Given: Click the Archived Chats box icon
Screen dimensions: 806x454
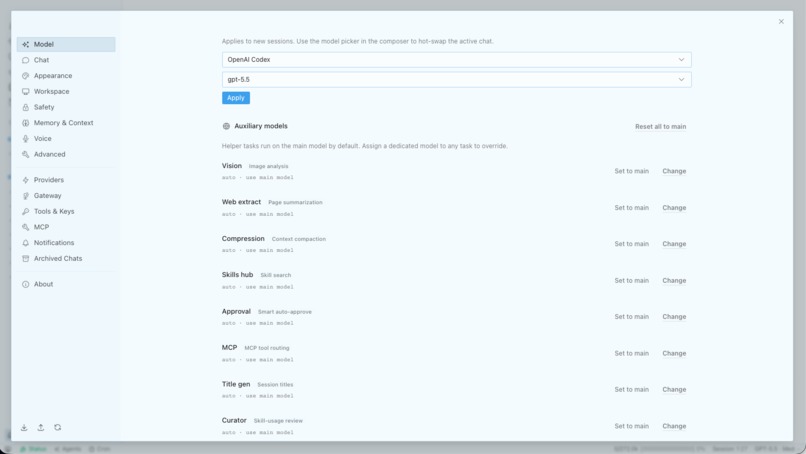Looking at the screenshot, I should (x=25, y=259).
